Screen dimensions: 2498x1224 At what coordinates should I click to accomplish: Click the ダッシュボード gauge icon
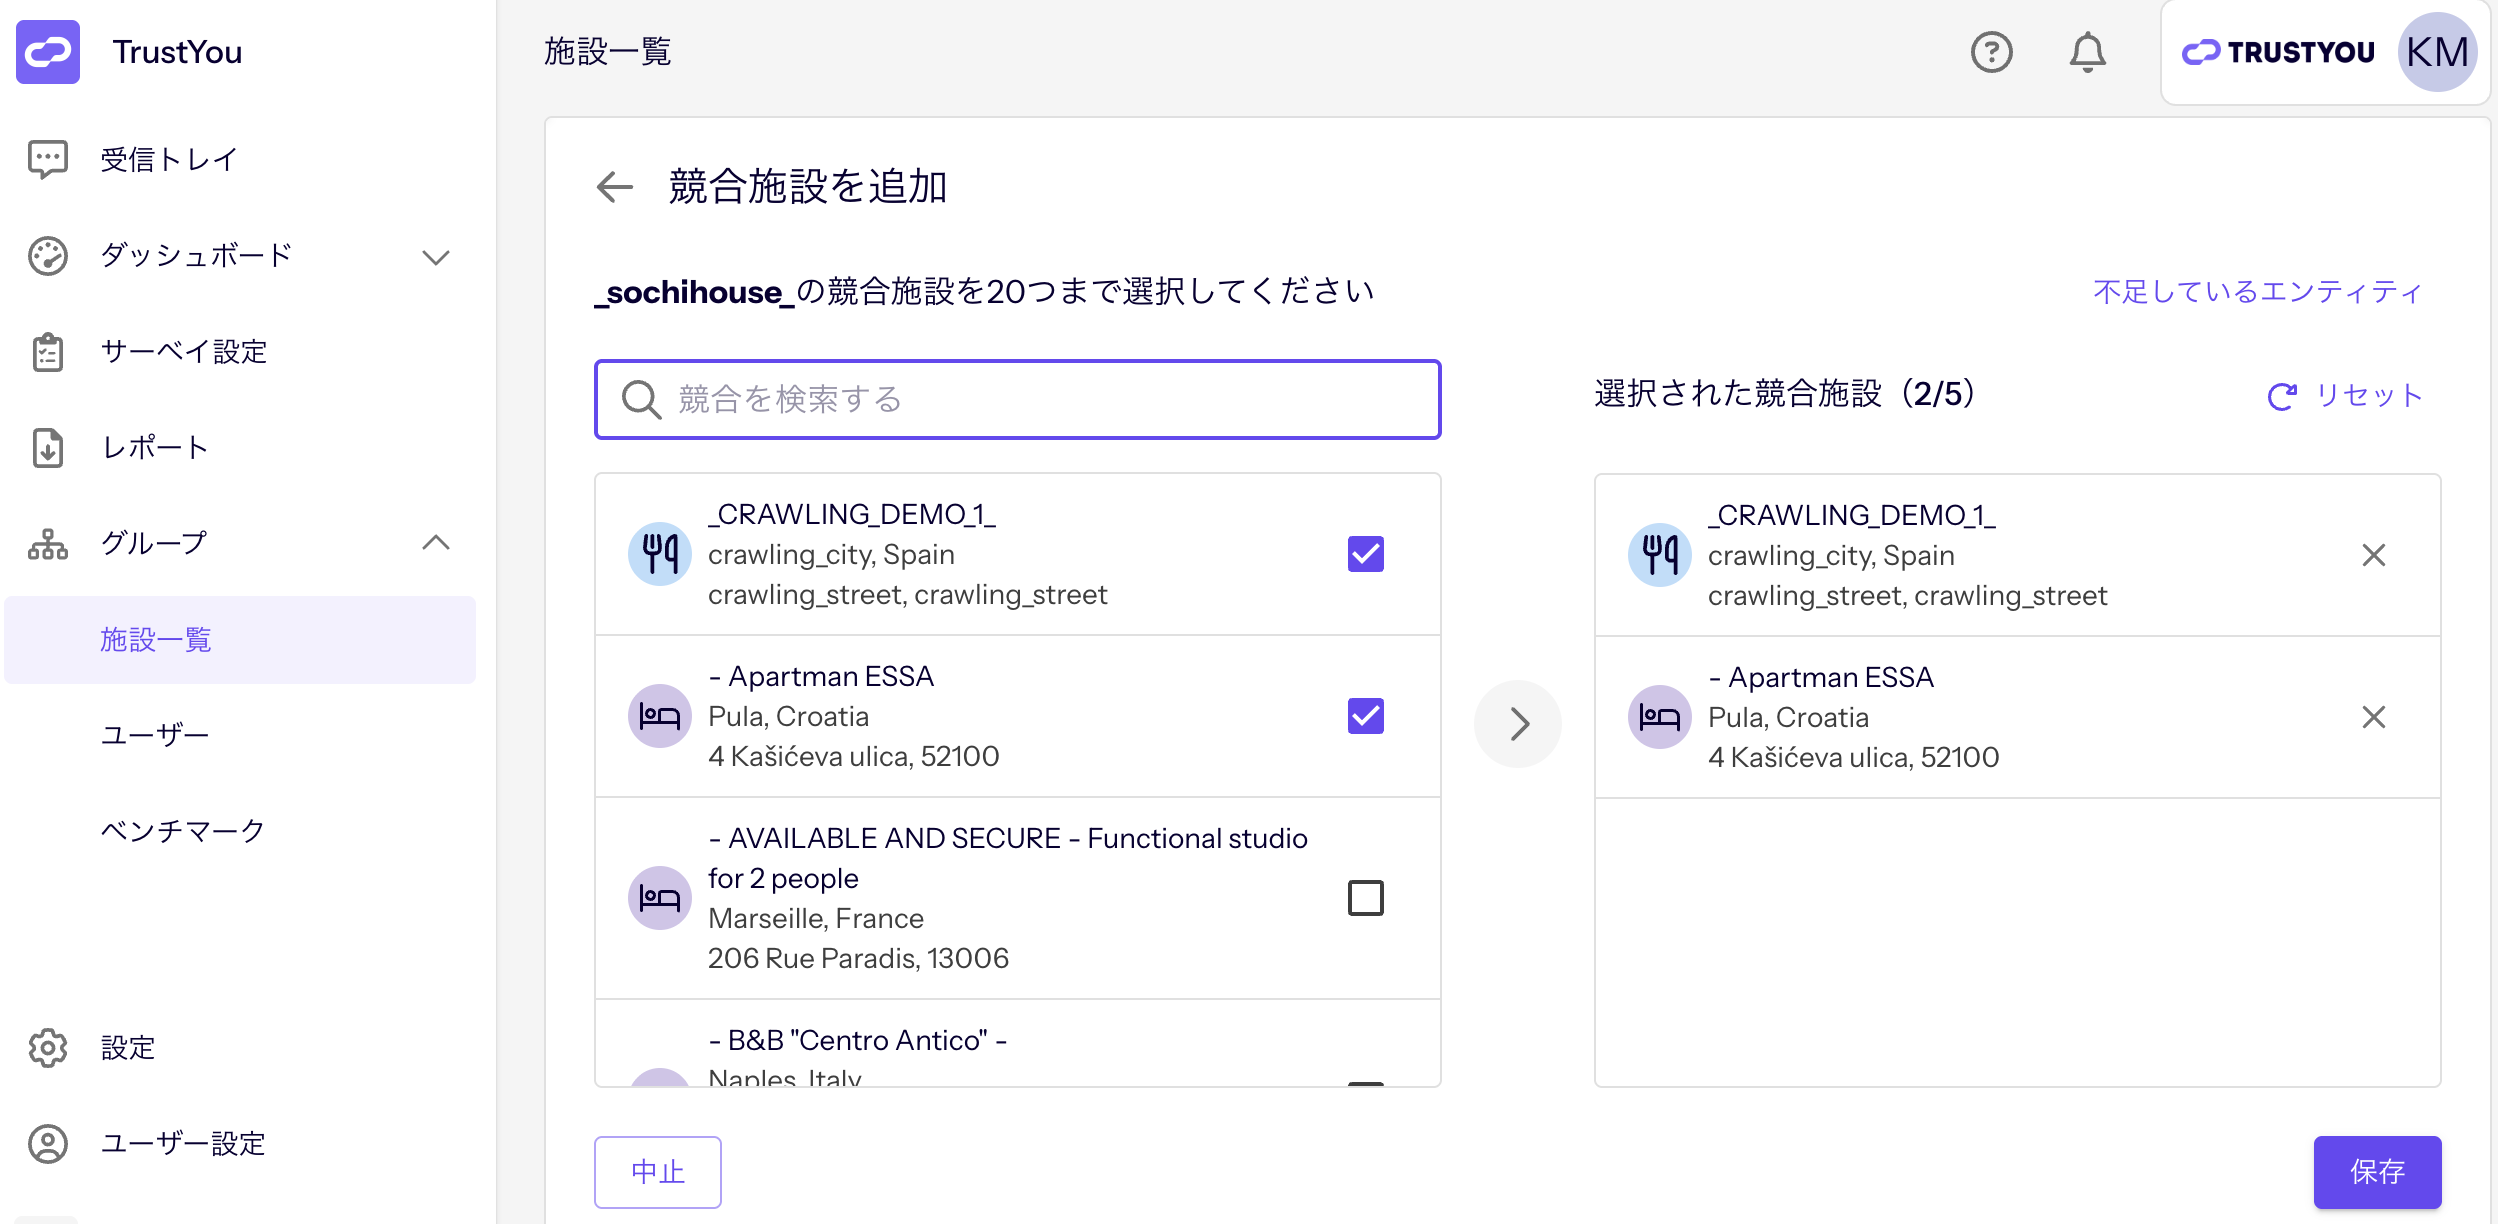click(x=48, y=256)
